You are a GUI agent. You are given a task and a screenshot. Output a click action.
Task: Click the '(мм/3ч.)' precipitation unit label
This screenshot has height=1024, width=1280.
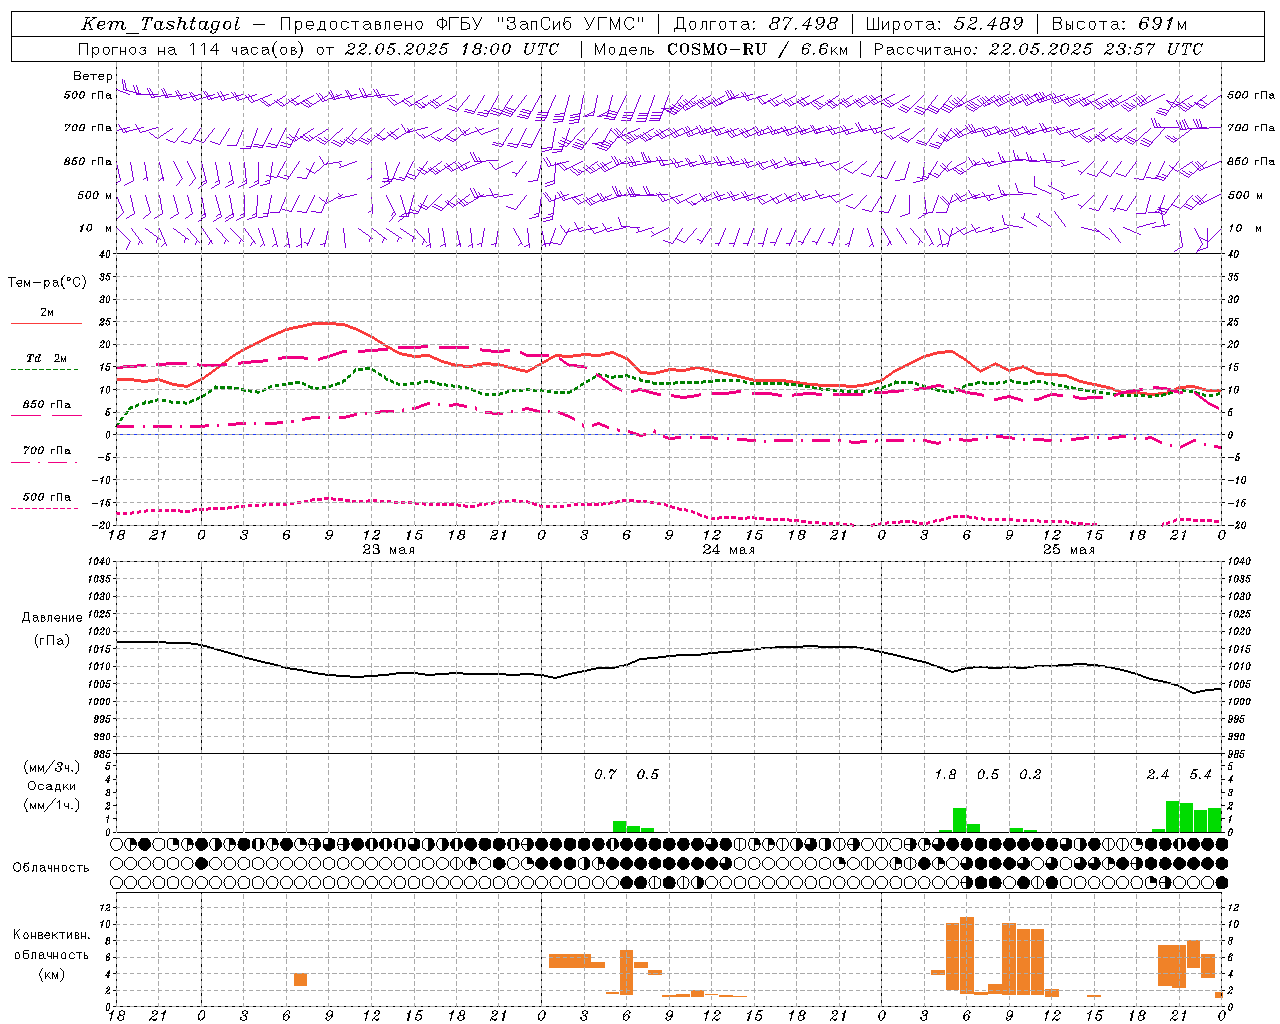point(51,768)
